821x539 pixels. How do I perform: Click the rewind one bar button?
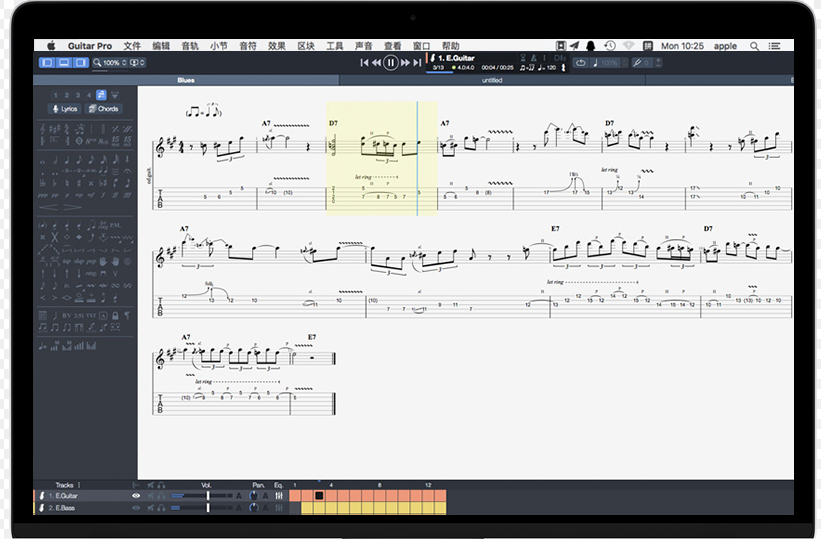376,63
